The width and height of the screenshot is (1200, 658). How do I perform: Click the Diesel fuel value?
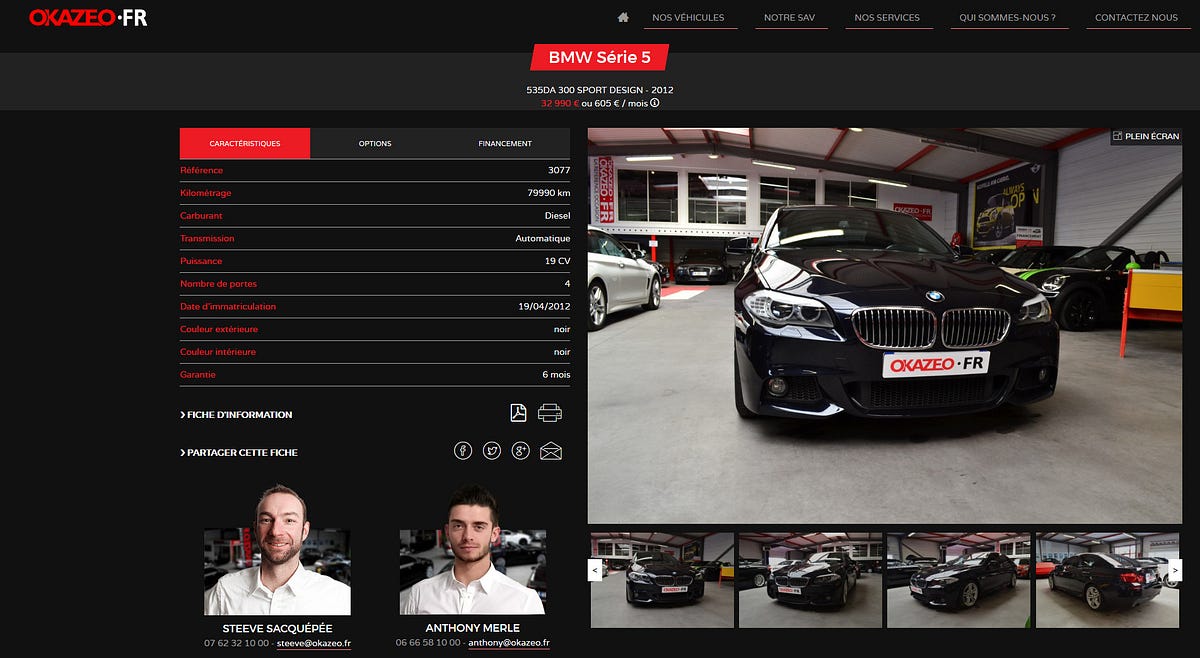pyautogui.click(x=557, y=216)
